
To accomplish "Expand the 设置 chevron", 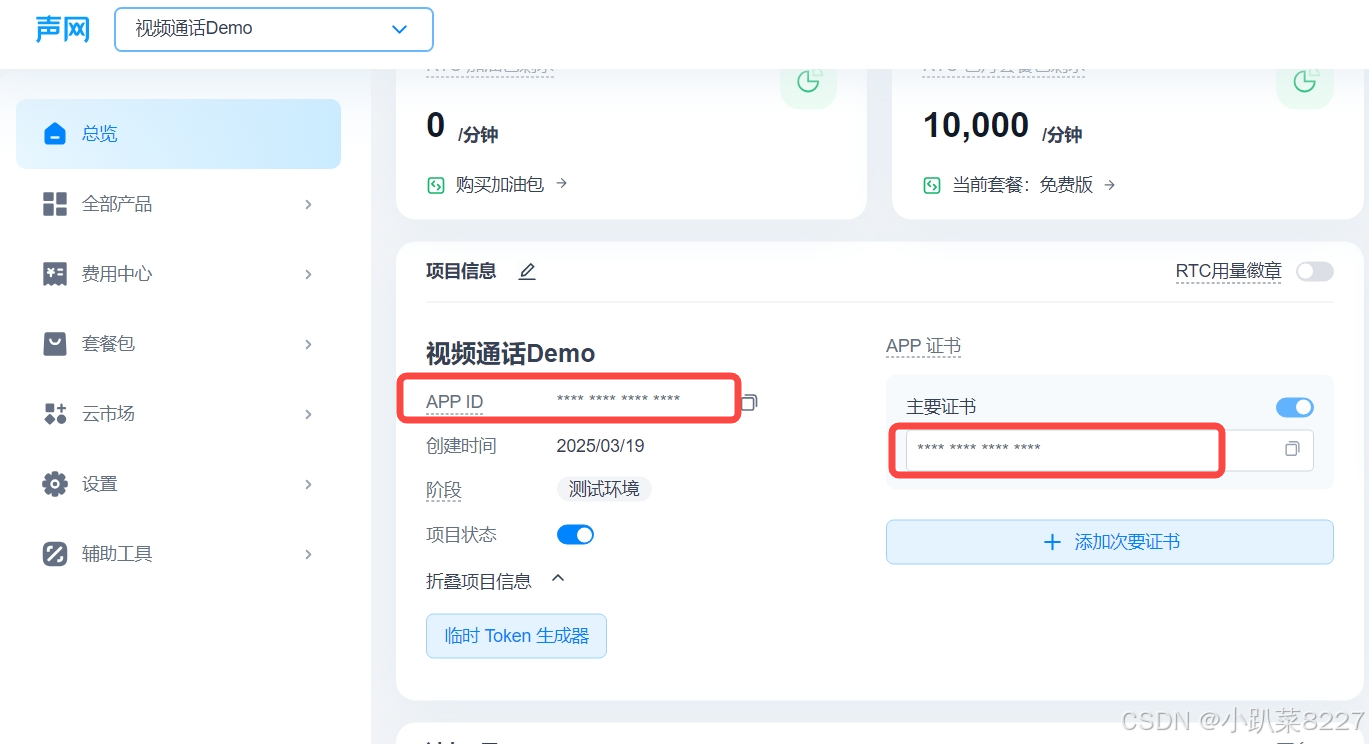I will coord(308,484).
